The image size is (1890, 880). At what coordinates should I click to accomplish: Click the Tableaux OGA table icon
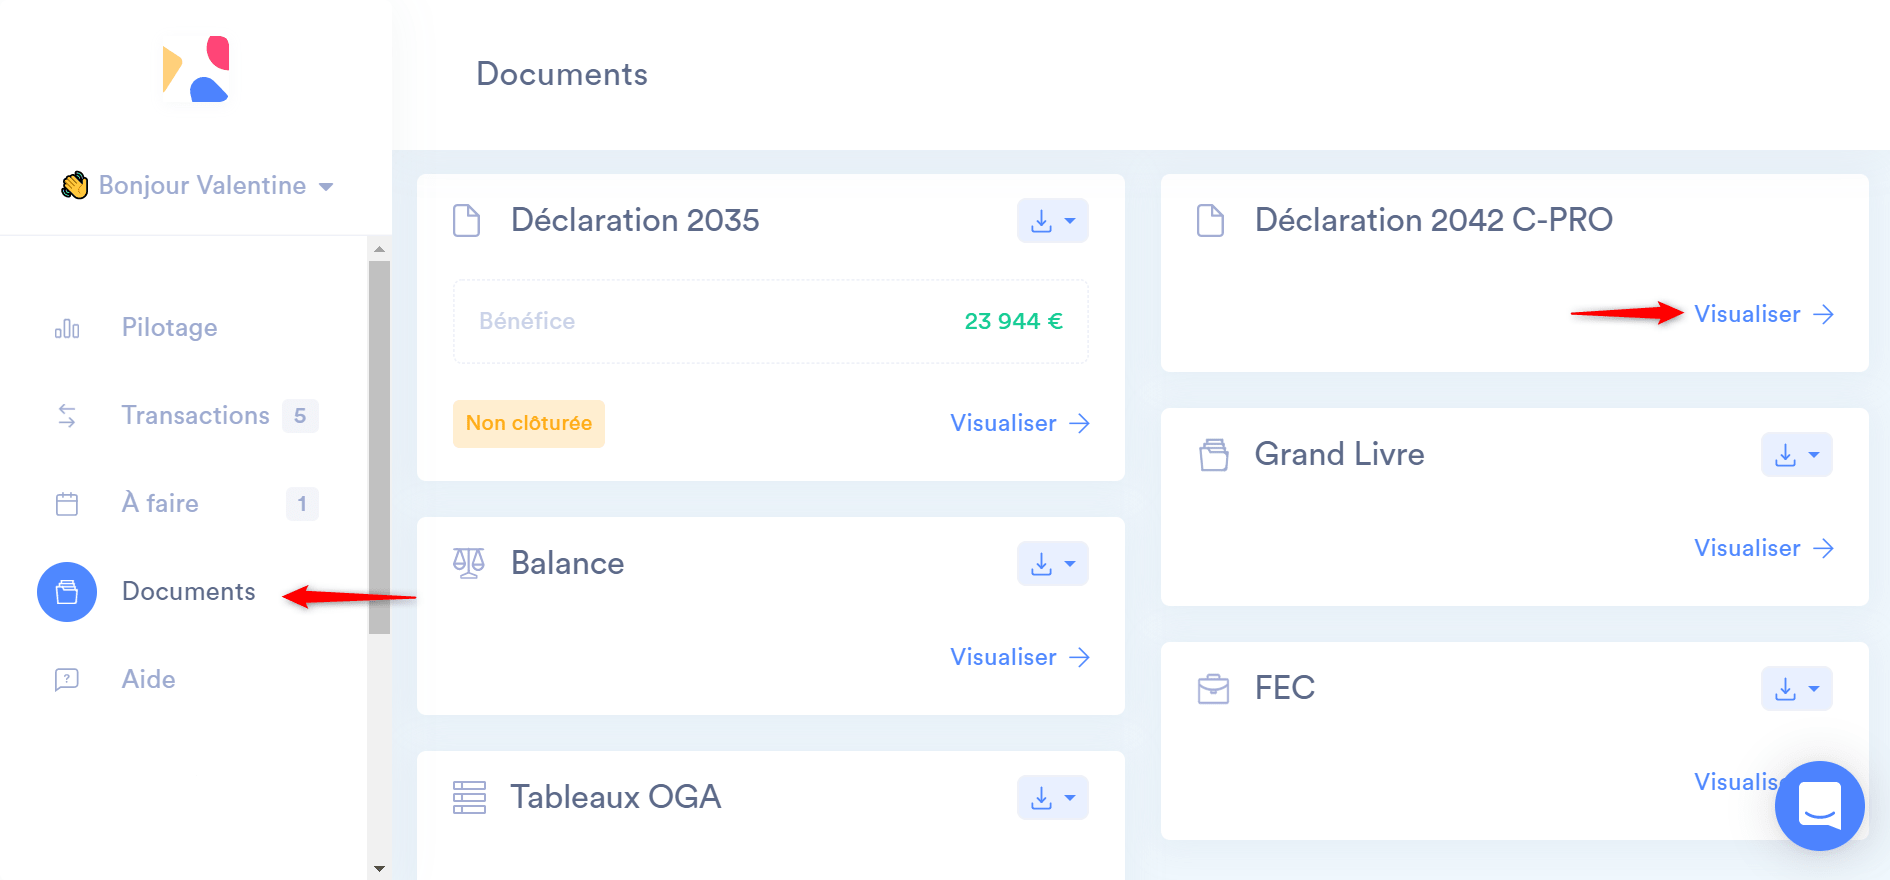[x=469, y=797]
